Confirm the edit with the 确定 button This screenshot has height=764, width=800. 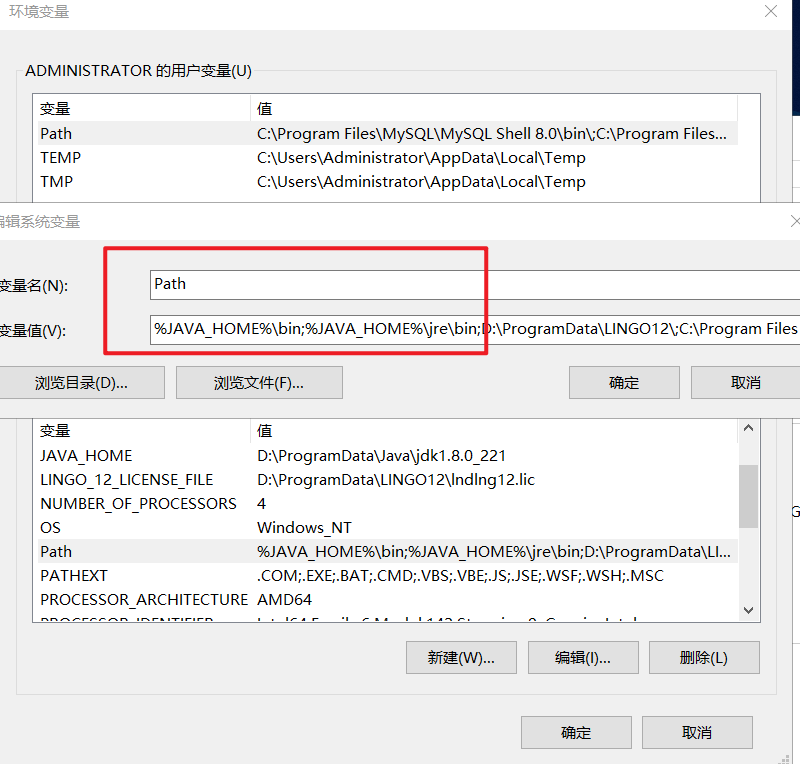(624, 382)
